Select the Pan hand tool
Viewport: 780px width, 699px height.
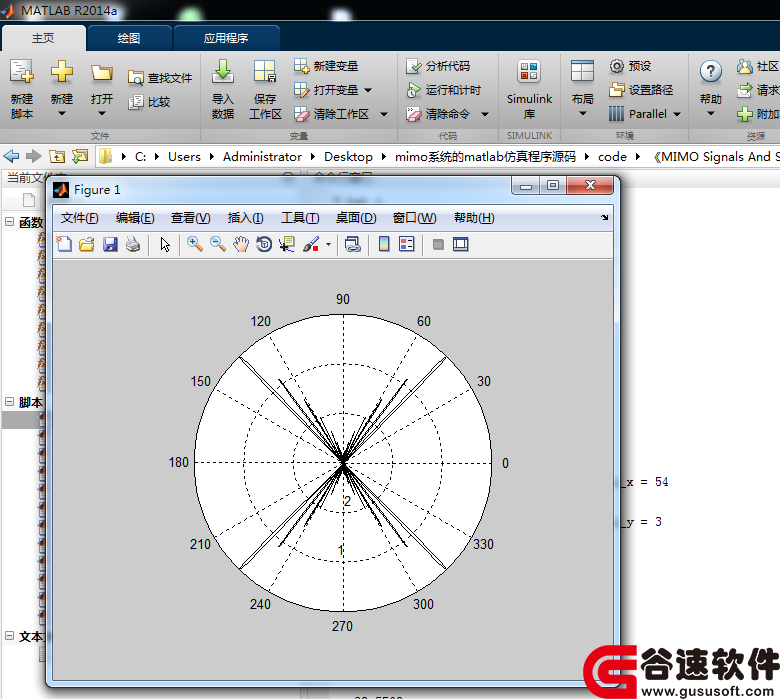pos(241,244)
